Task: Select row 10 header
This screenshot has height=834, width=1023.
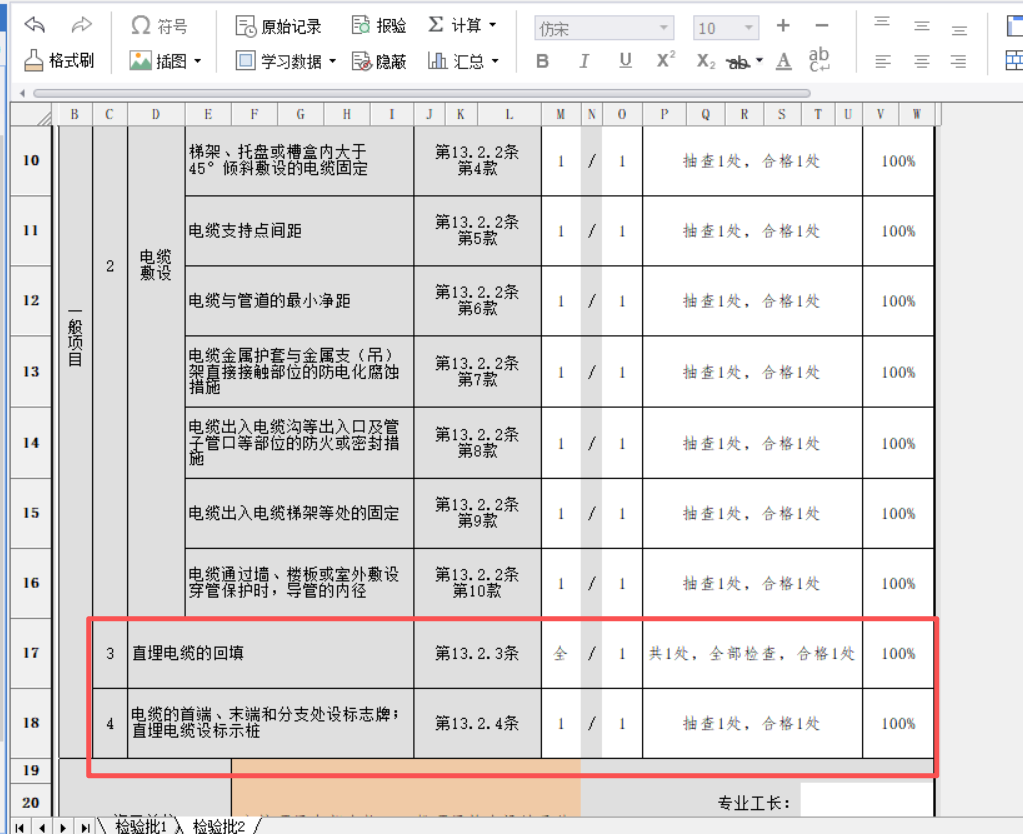Action: (x=31, y=161)
